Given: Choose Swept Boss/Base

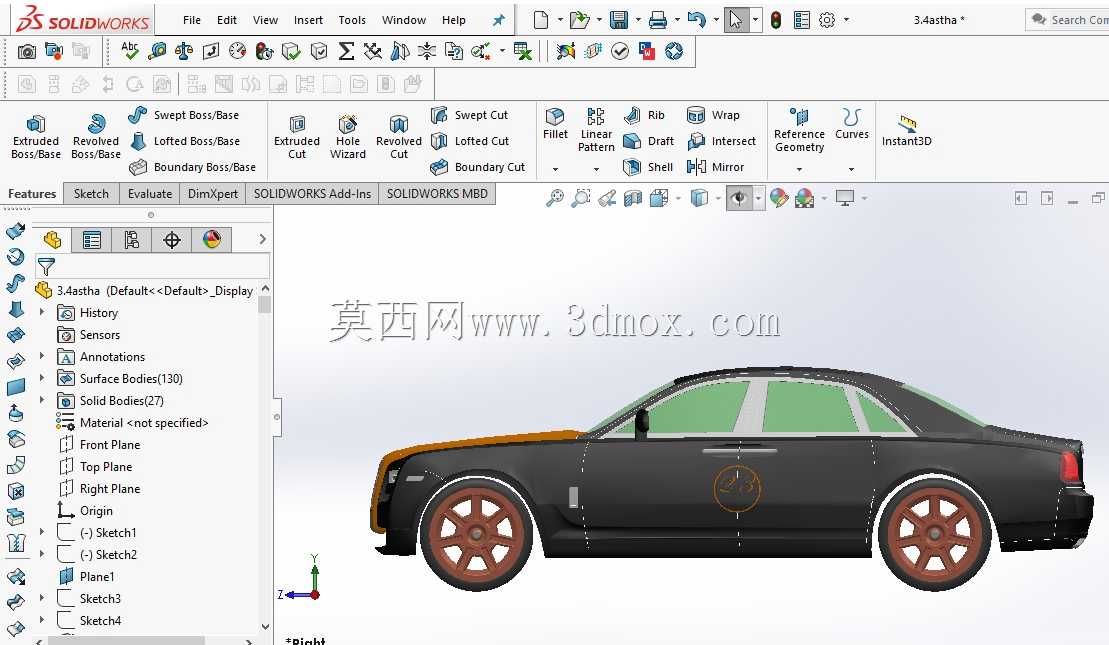Looking at the screenshot, I should pos(185,115).
